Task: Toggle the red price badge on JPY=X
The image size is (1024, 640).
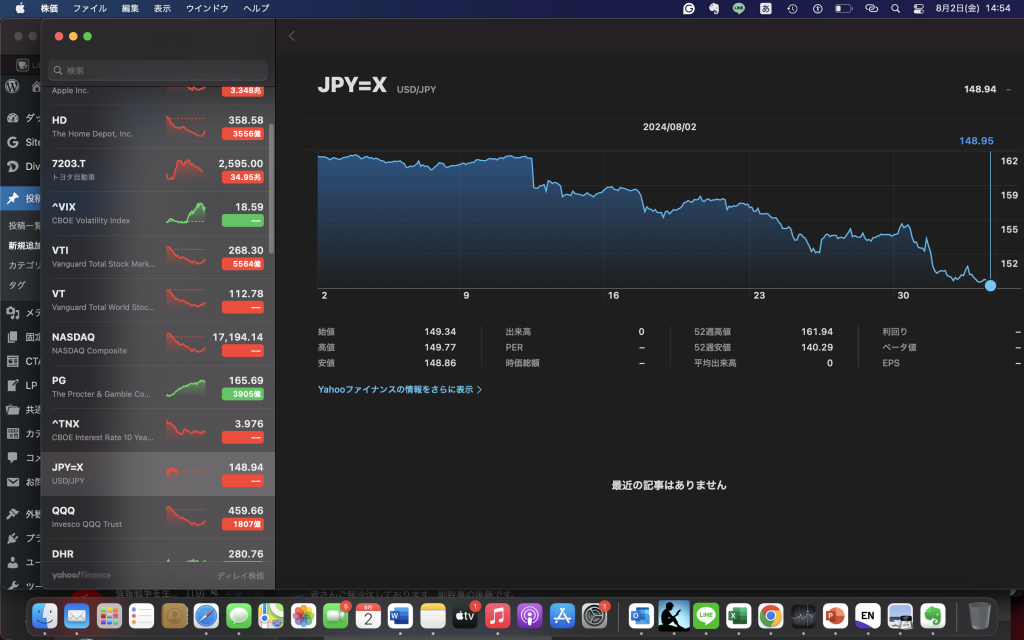Action: click(x=241, y=480)
